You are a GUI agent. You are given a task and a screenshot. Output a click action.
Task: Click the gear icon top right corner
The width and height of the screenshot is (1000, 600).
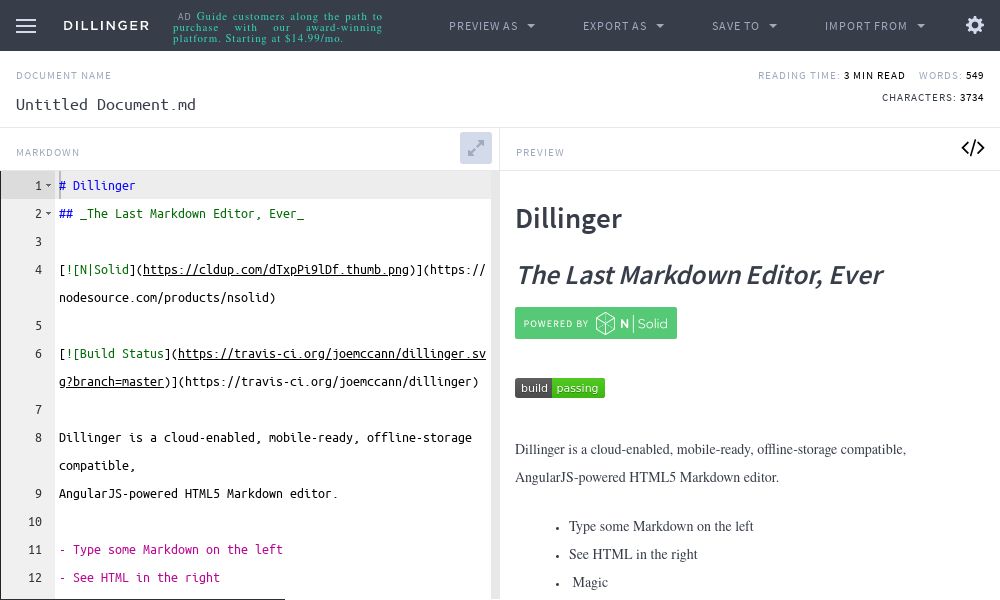[975, 25]
